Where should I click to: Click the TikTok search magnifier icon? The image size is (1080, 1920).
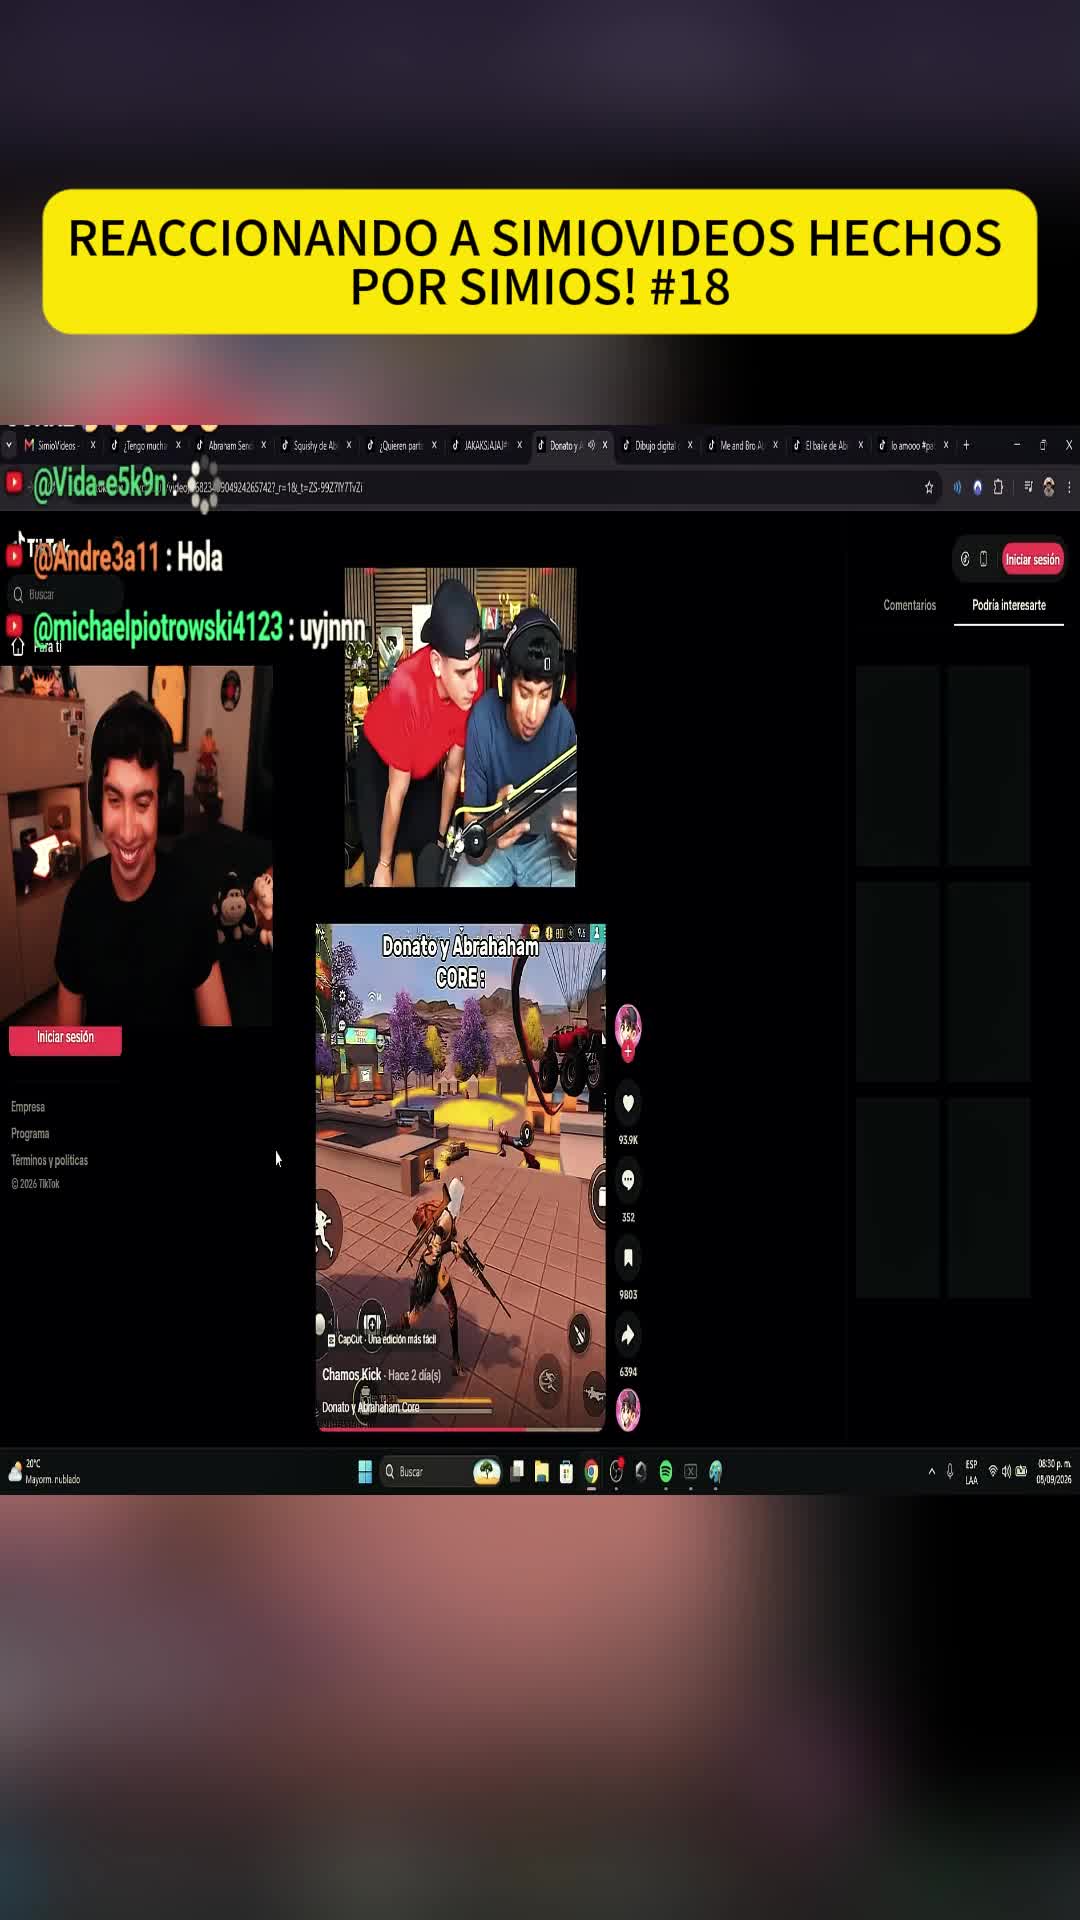pyautogui.click(x=18, y=594)
